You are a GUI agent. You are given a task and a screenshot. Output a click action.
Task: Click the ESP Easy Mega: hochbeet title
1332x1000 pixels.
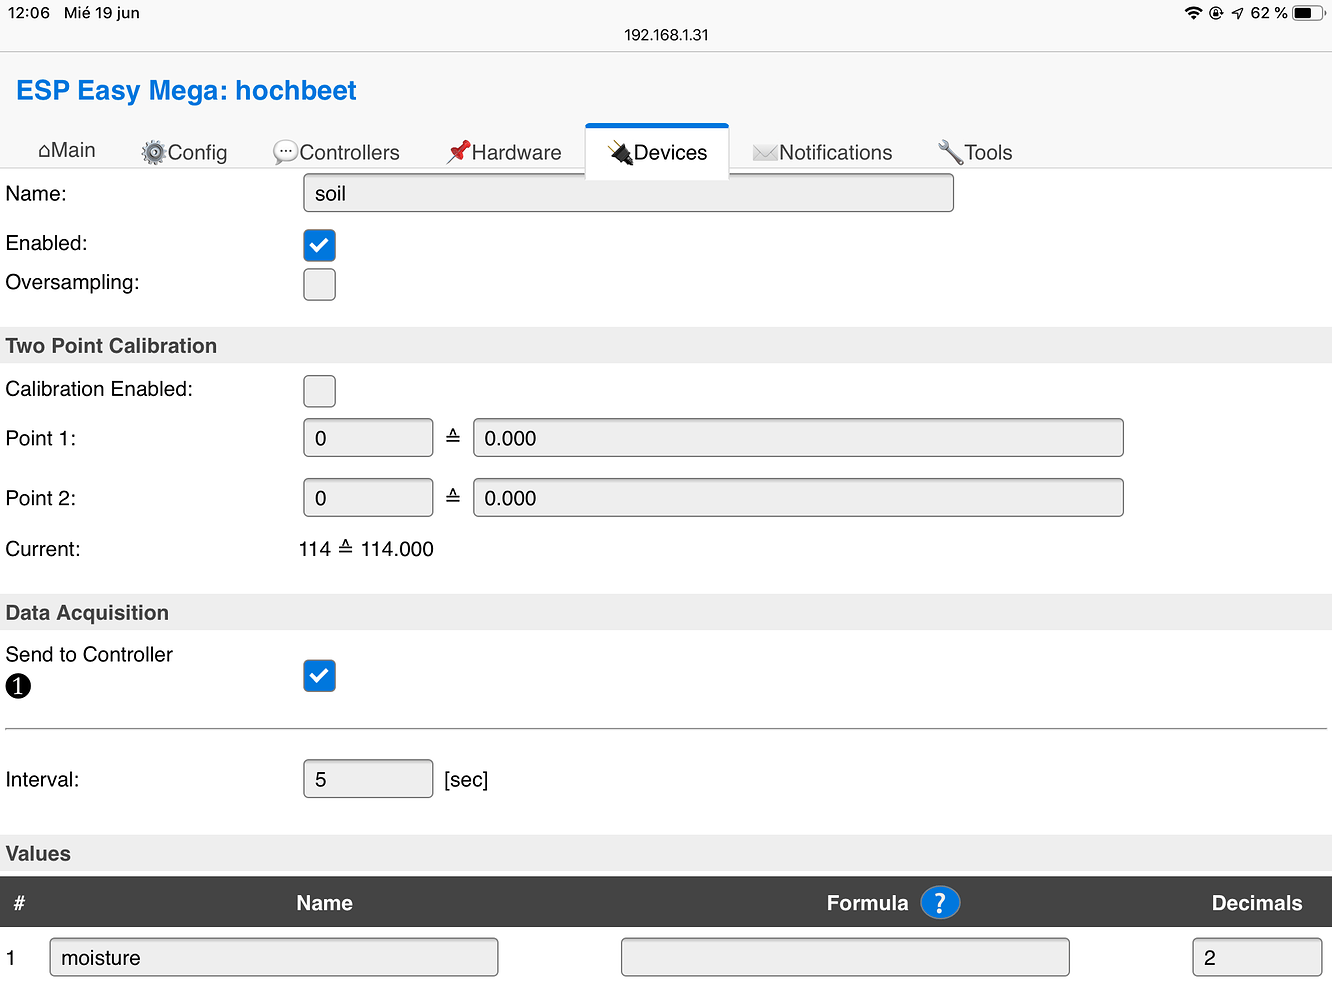(x=186, y=90)
